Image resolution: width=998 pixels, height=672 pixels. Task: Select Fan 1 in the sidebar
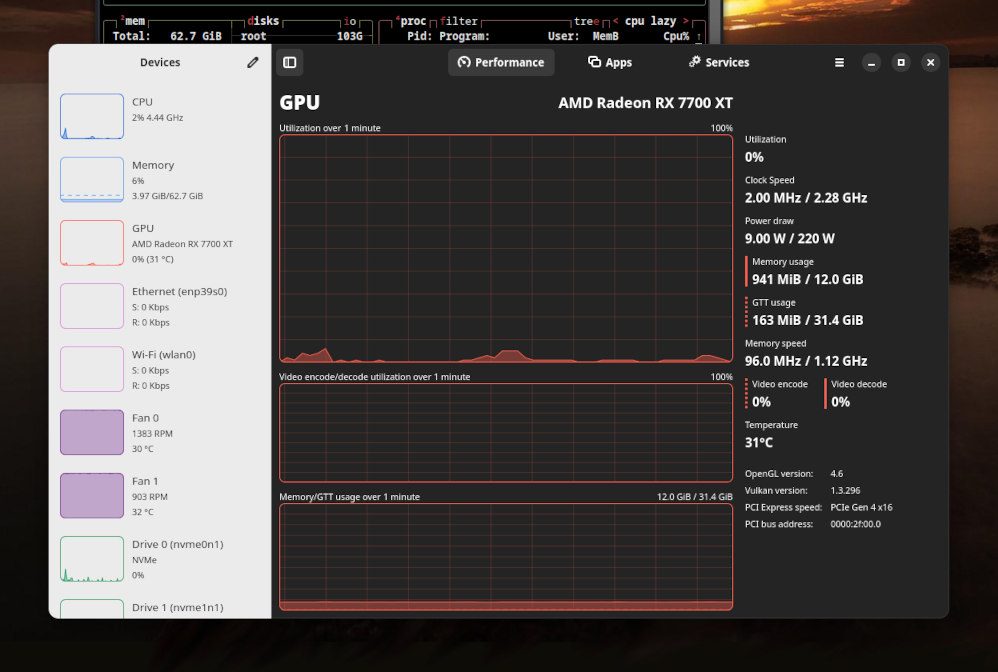(x=160, y=495)
